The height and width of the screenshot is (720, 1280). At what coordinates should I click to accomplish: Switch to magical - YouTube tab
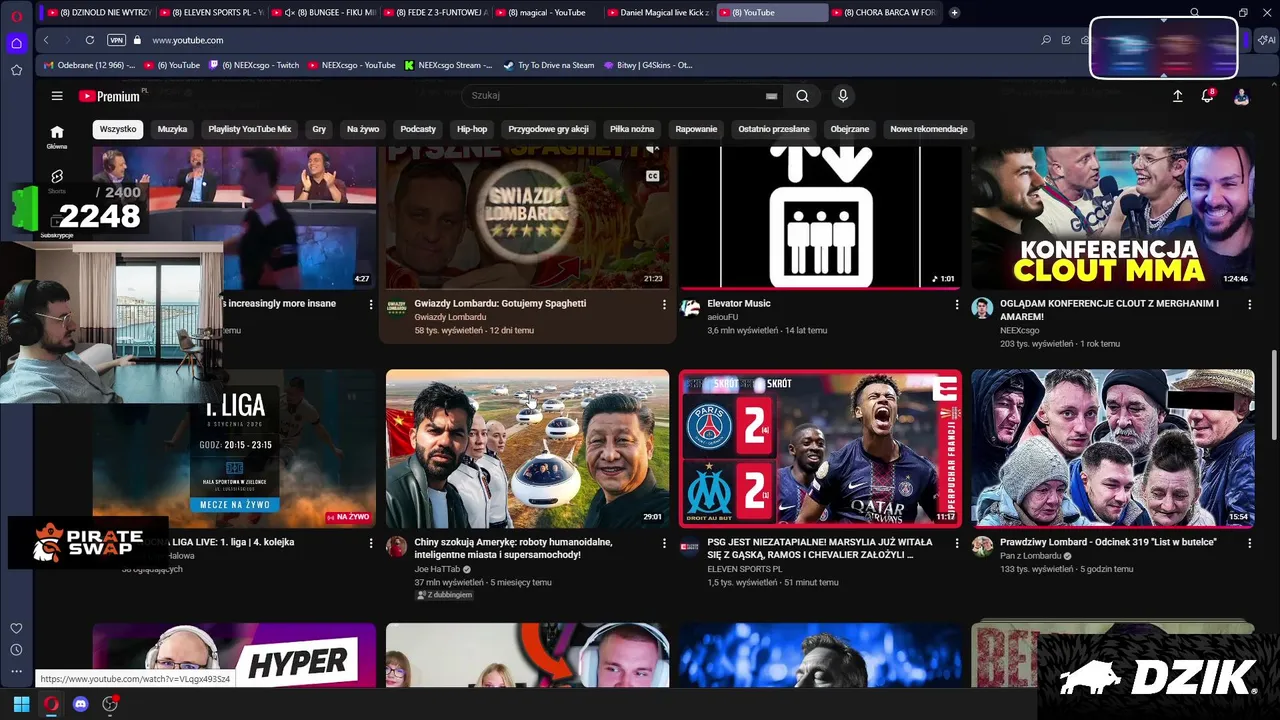(x=546, y=13)
